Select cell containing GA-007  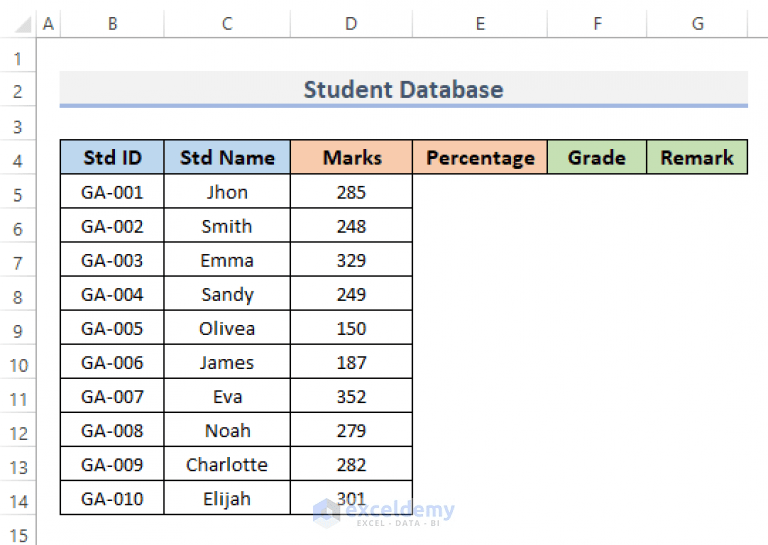[112, 396]
